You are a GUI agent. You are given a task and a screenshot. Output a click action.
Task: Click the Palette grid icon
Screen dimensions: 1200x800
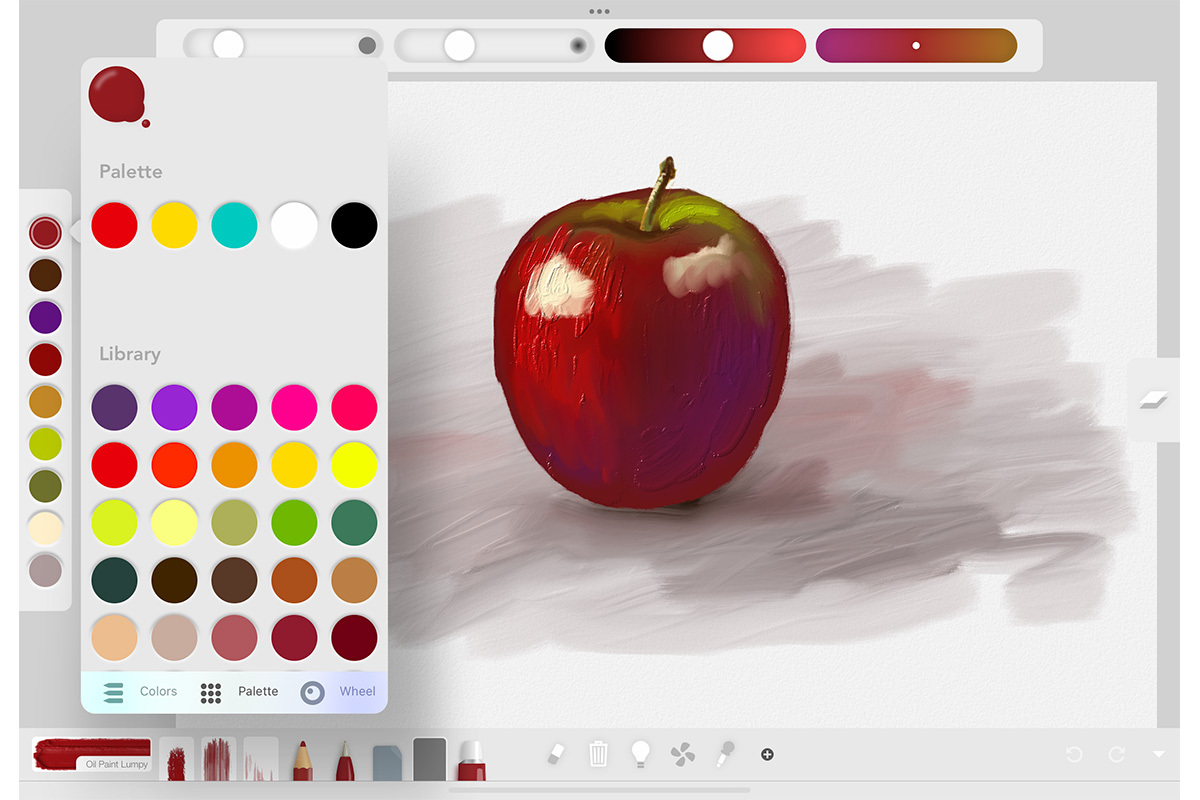coord(211,692)
